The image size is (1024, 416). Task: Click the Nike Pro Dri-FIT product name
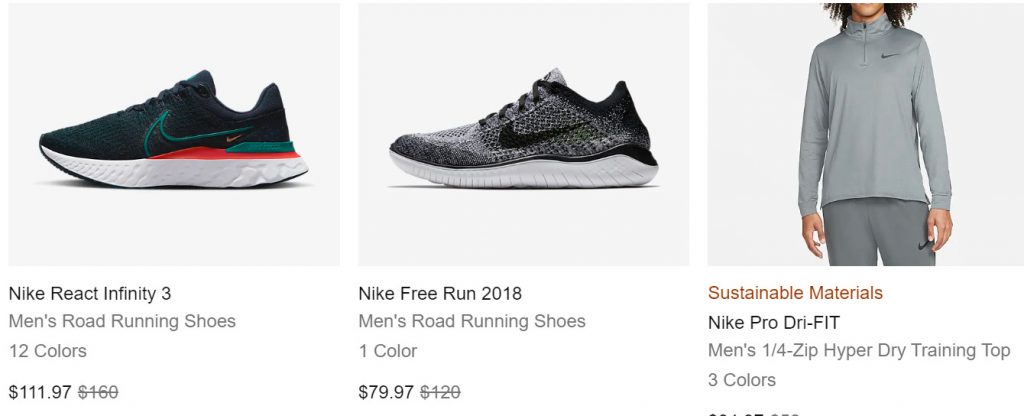click(774, 322)
